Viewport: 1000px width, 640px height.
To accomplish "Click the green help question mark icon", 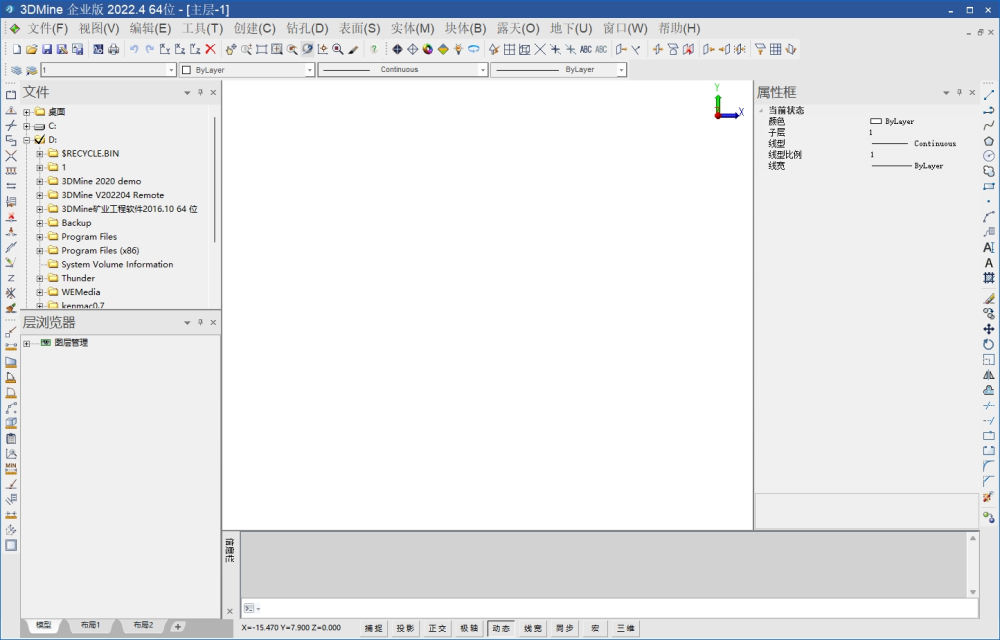I will tap(374, 49).
